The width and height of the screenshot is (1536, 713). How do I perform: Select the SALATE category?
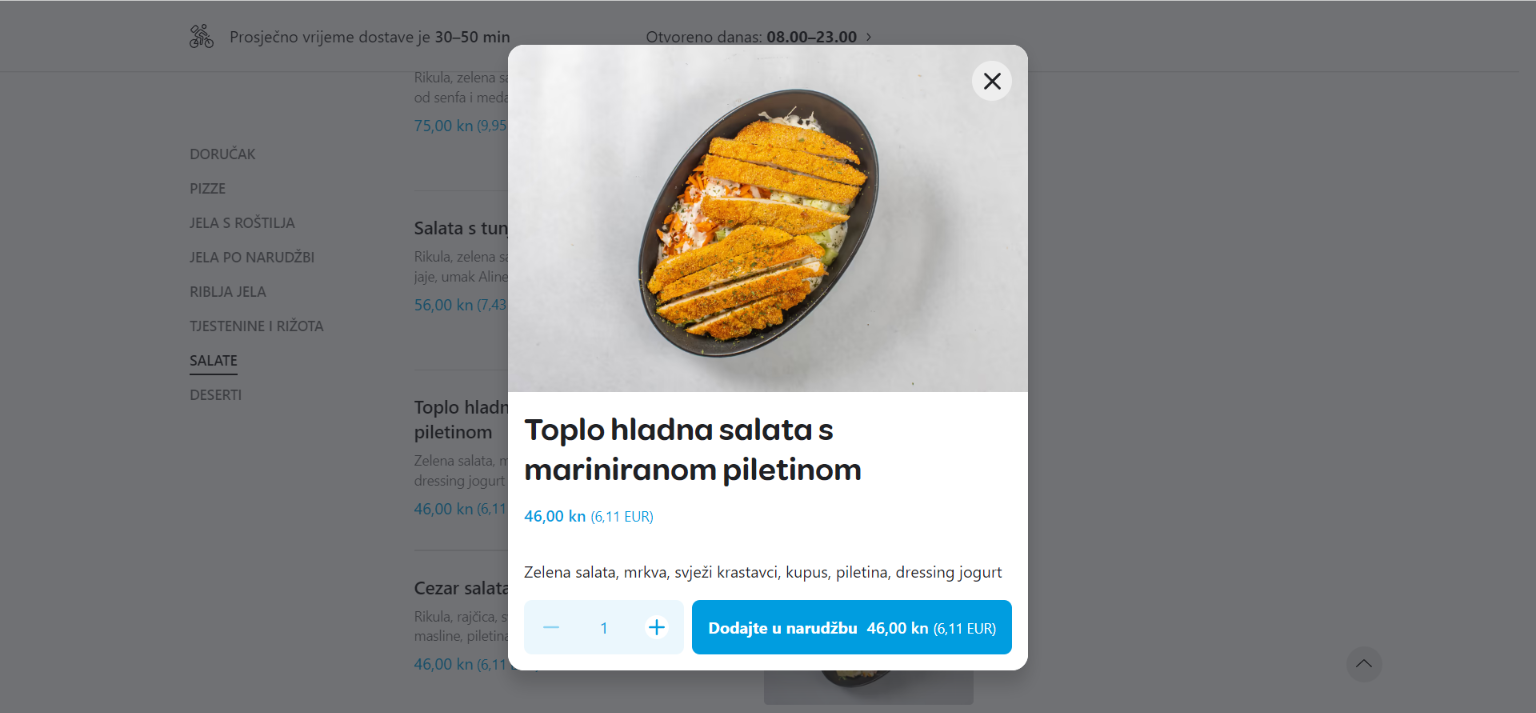coord(214,361)
